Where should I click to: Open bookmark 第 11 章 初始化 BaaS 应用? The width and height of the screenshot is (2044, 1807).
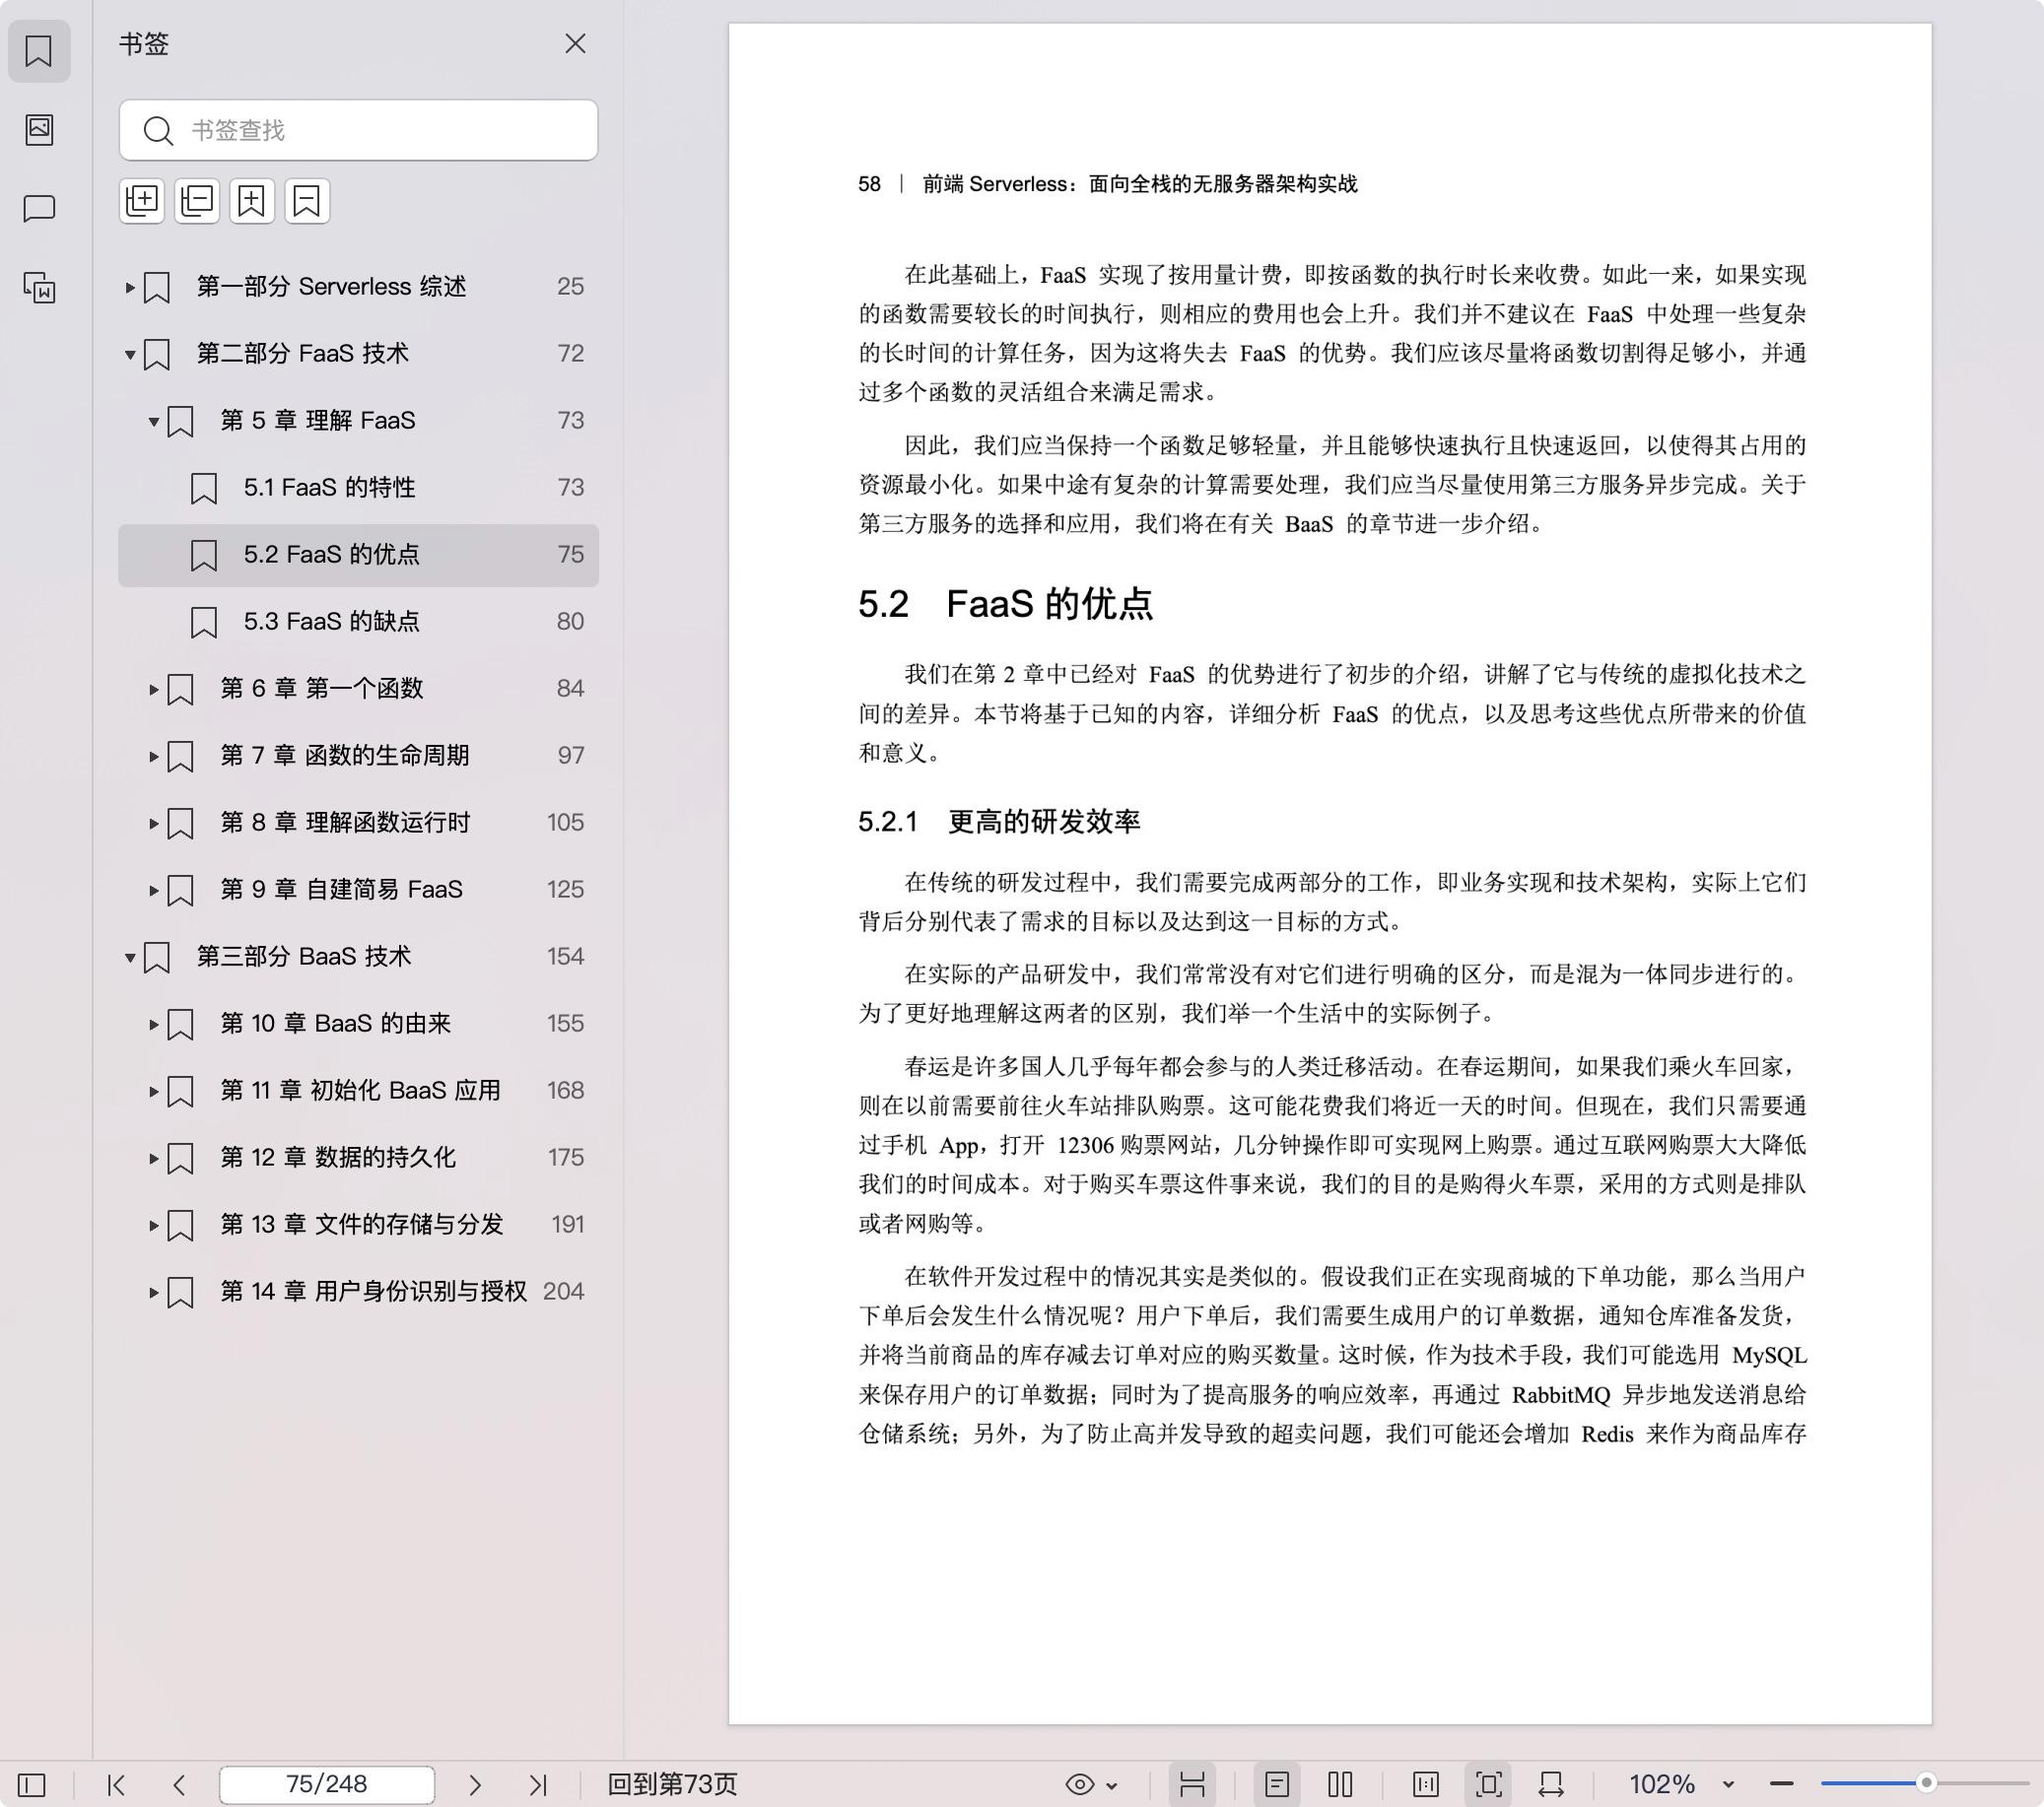(x=360, y=1091)
